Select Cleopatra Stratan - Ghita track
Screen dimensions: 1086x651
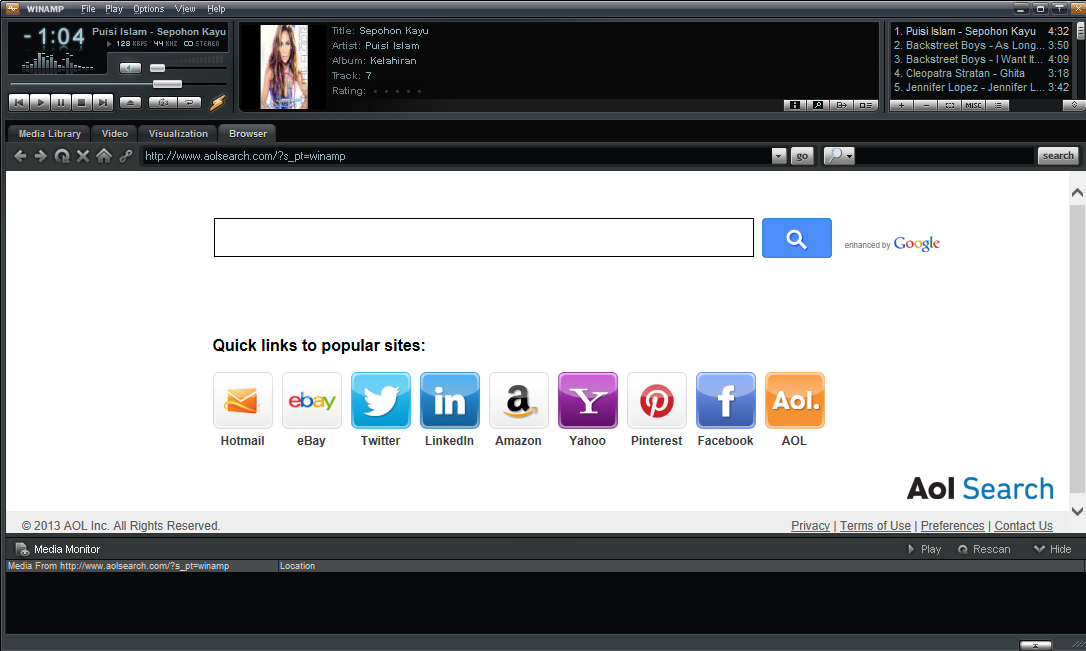pos(981,73)
